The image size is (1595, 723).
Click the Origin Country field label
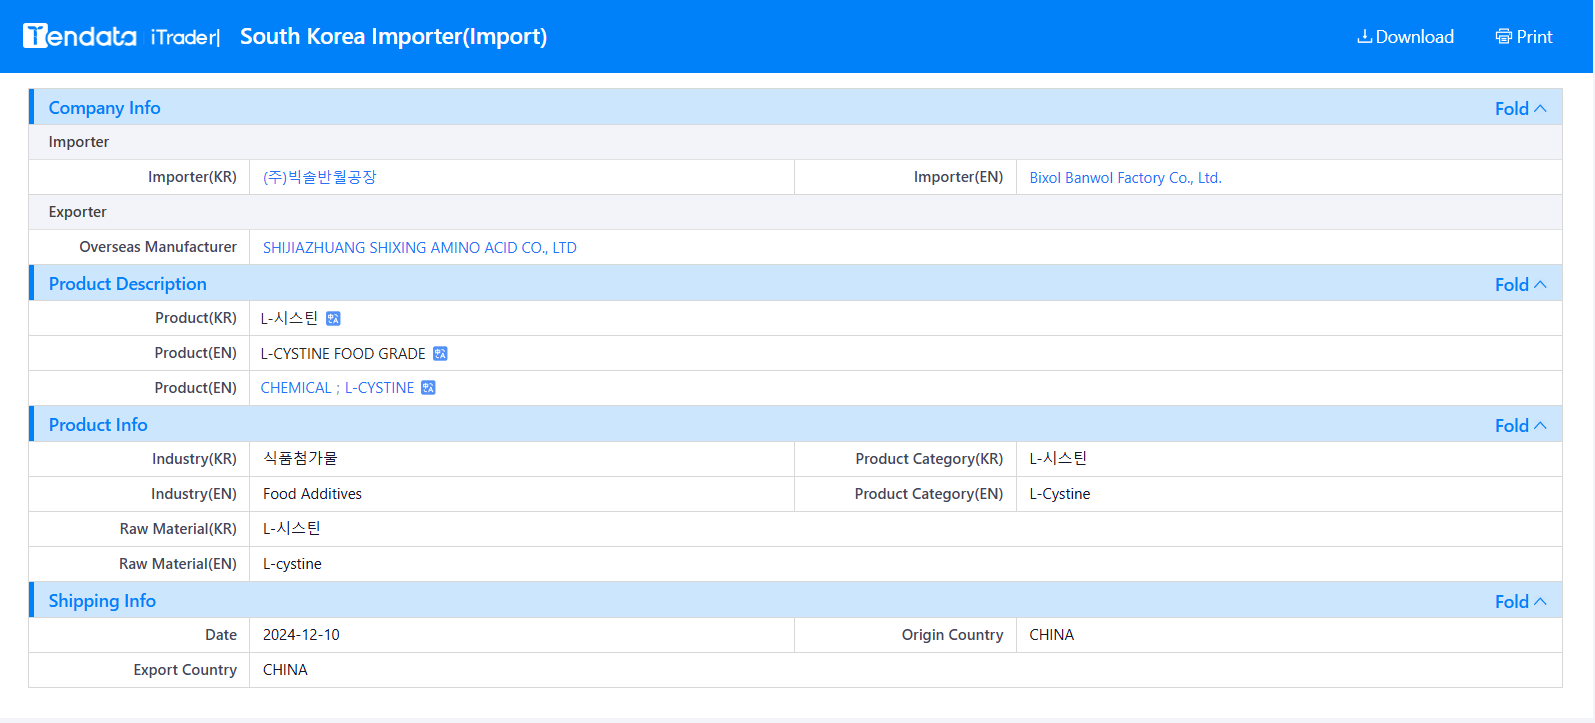(952, 635)
